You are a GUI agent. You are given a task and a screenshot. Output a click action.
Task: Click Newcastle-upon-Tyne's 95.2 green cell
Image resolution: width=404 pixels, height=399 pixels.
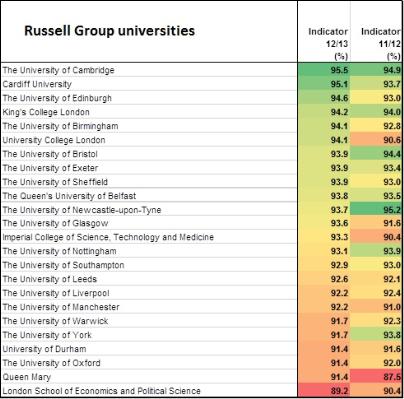376,210
